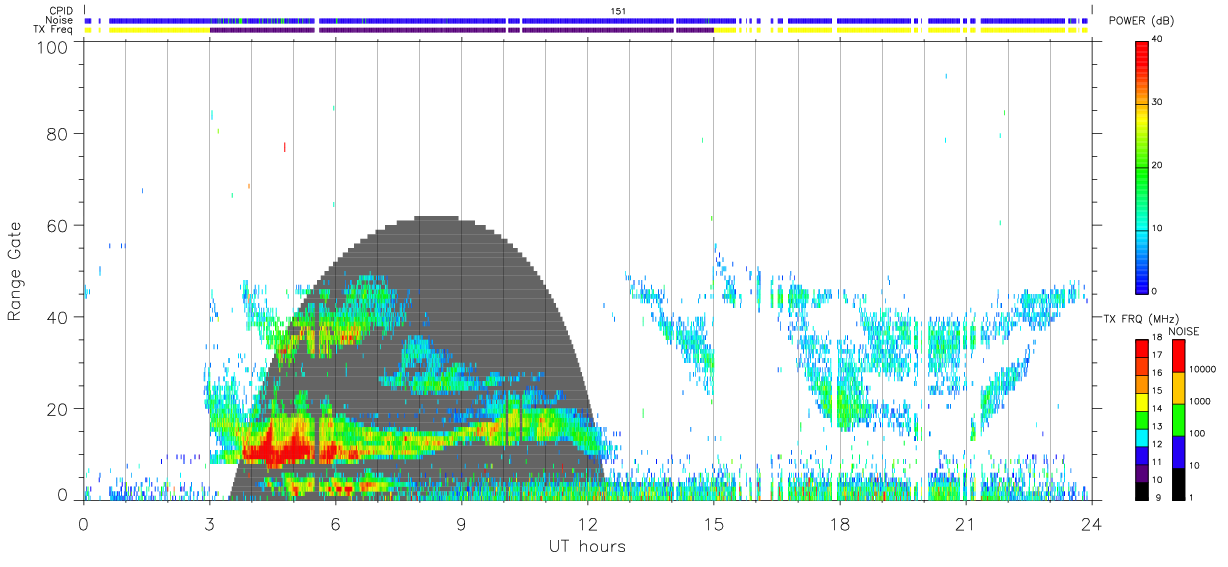Viewport: 1228px width, 567px height.
Task: Click the x-axis tick label 18
Action: (x=839, y=523)
